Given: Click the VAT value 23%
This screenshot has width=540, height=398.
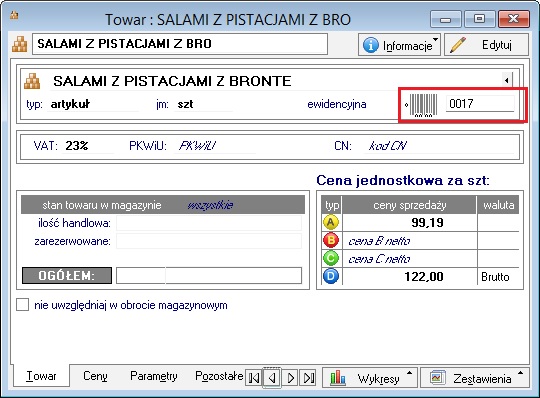Looking at the screenshot, I should click(x=77, y=146).
